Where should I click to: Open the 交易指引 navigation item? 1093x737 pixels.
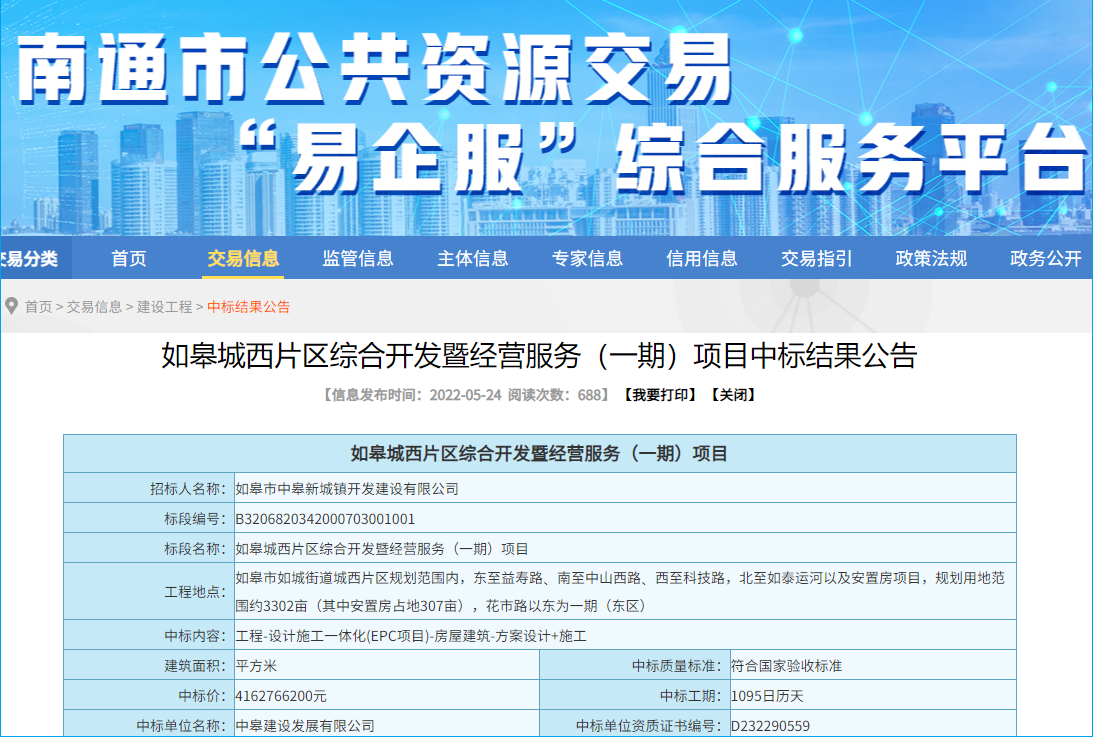click(817, 259)
